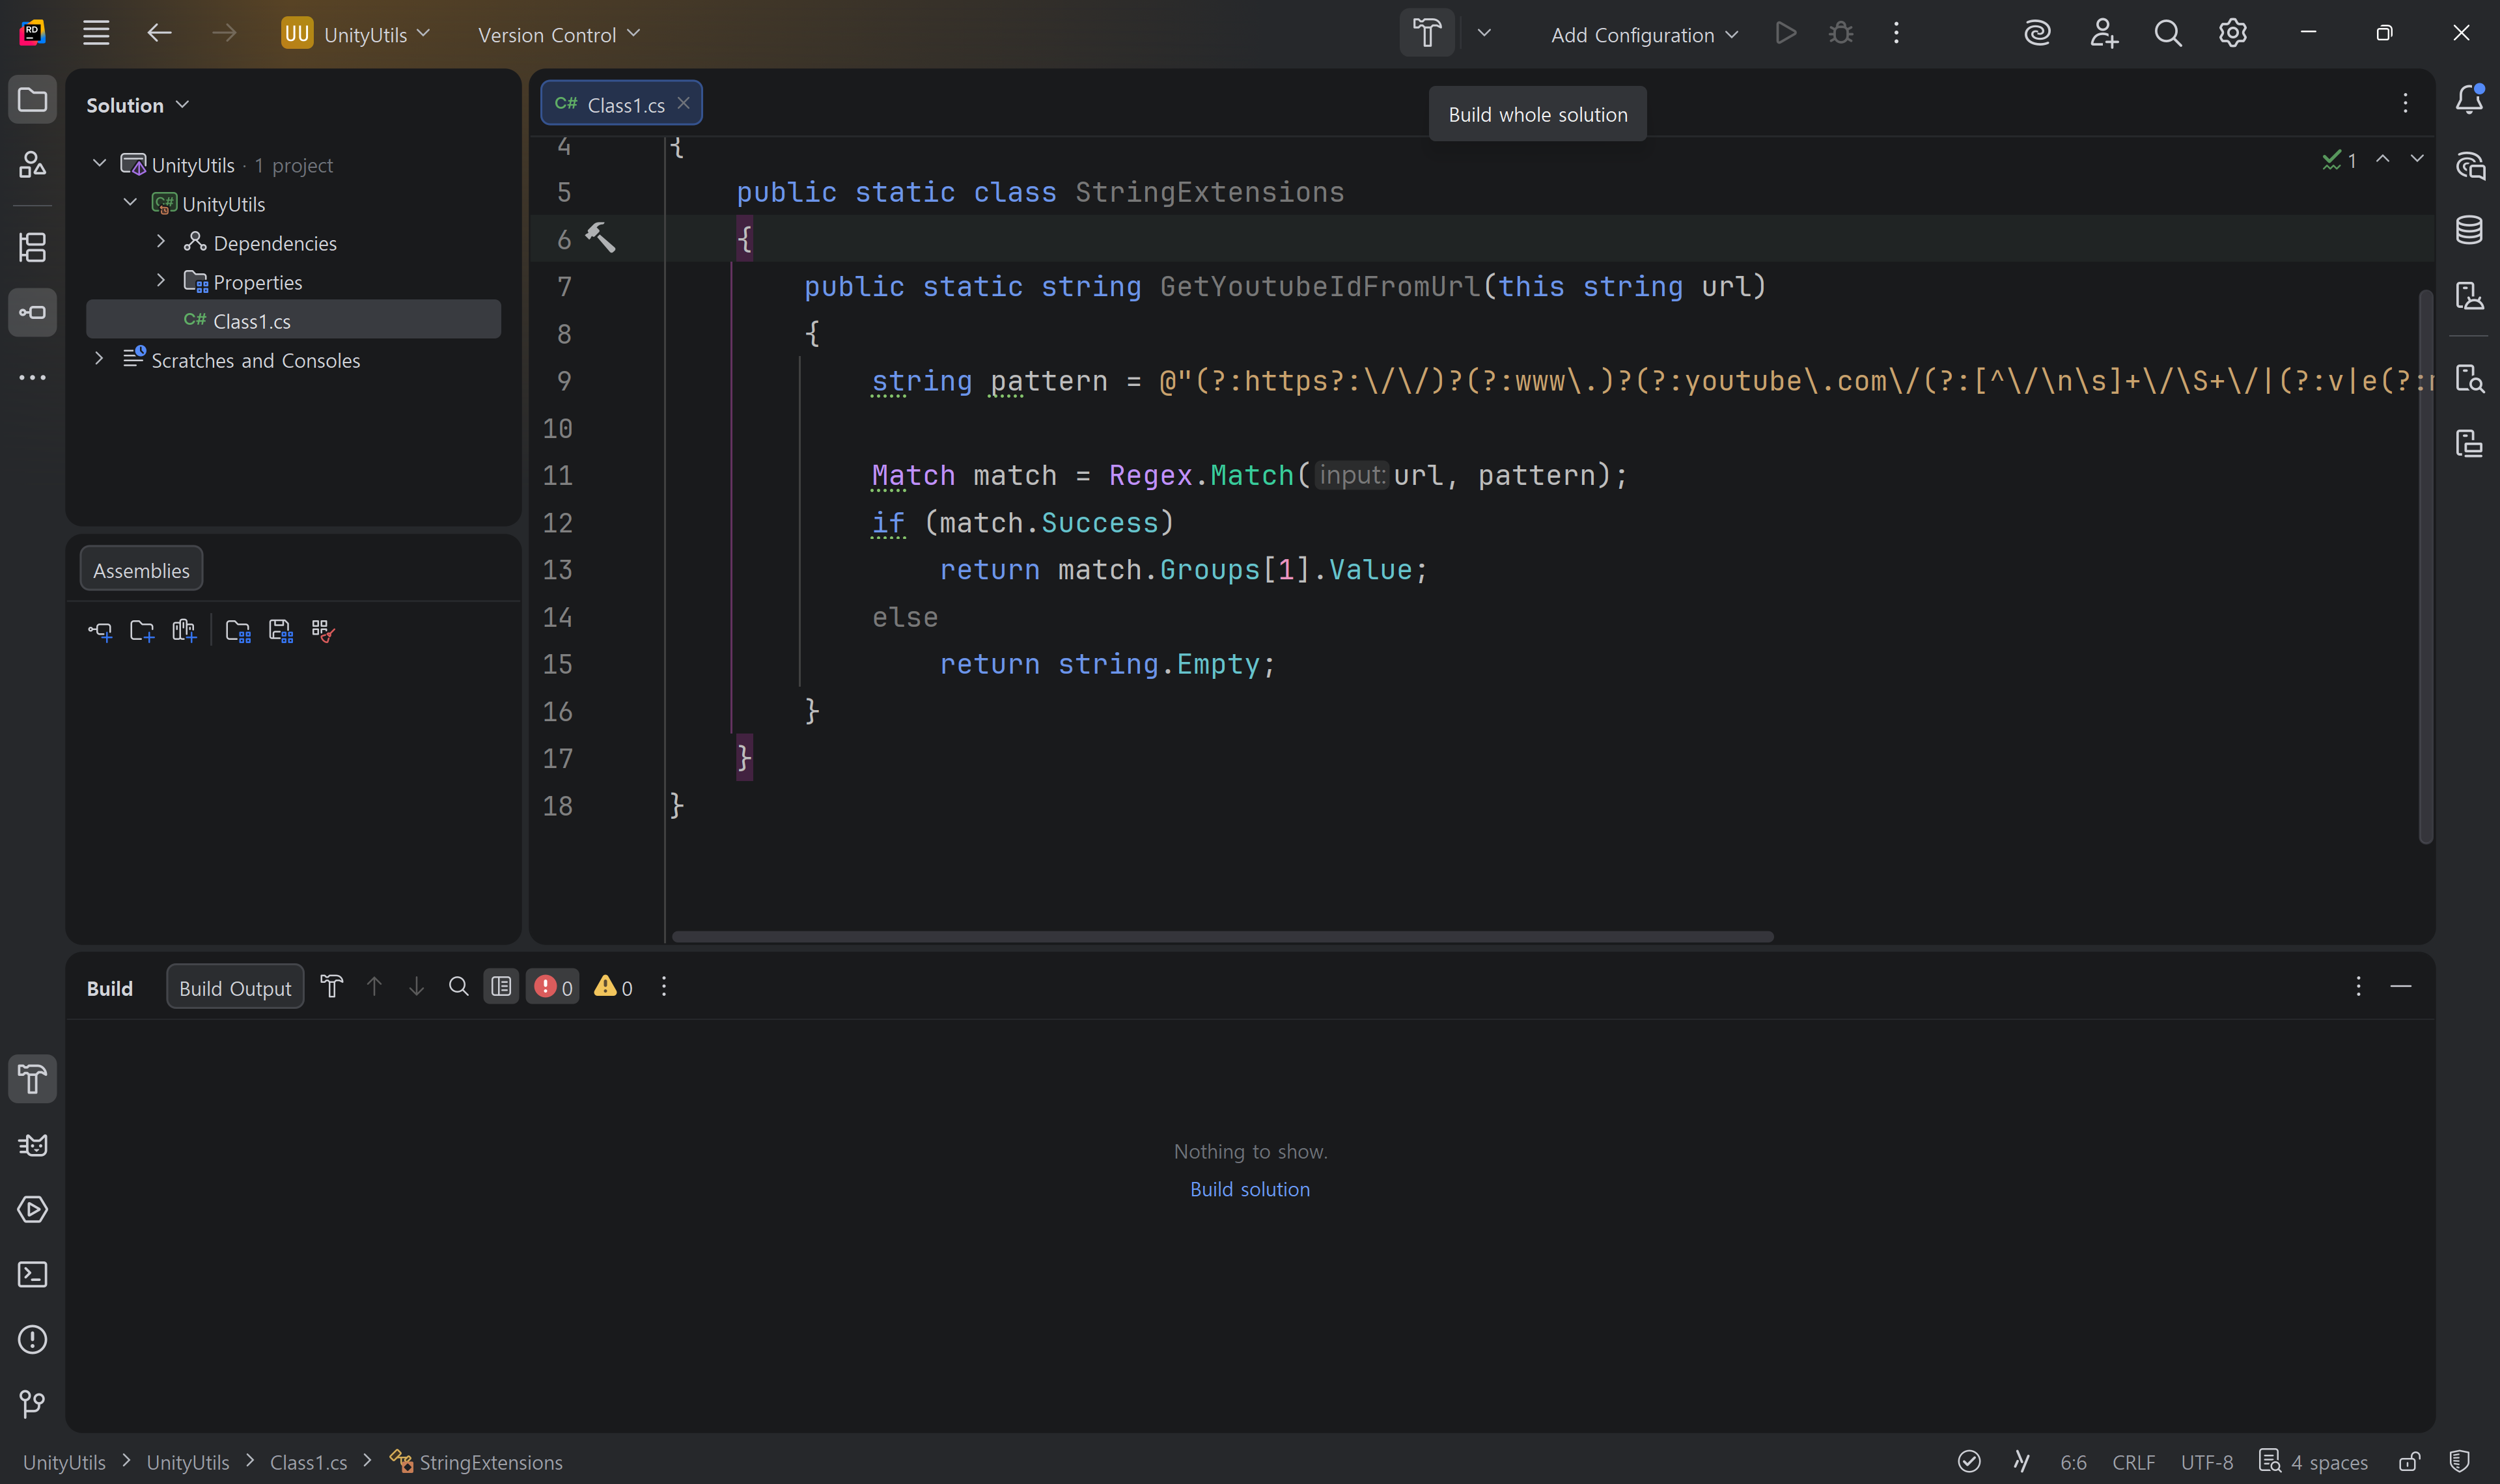The width and height of the screenshot is (2500, 1484).
Task: Open the Git tool window icon
Action: pos(32,1404)
